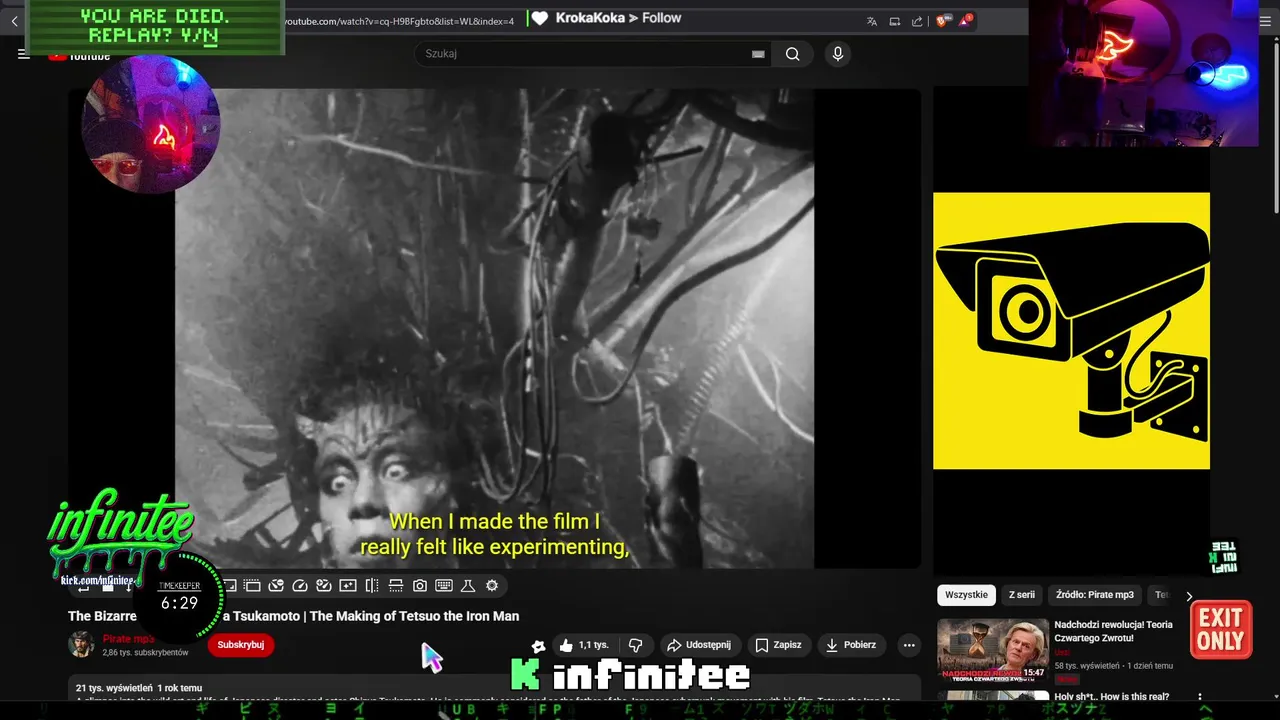Open options for the Holy sh*t video
This screenshot has width=1280, height=720.
coord(1199,698)
